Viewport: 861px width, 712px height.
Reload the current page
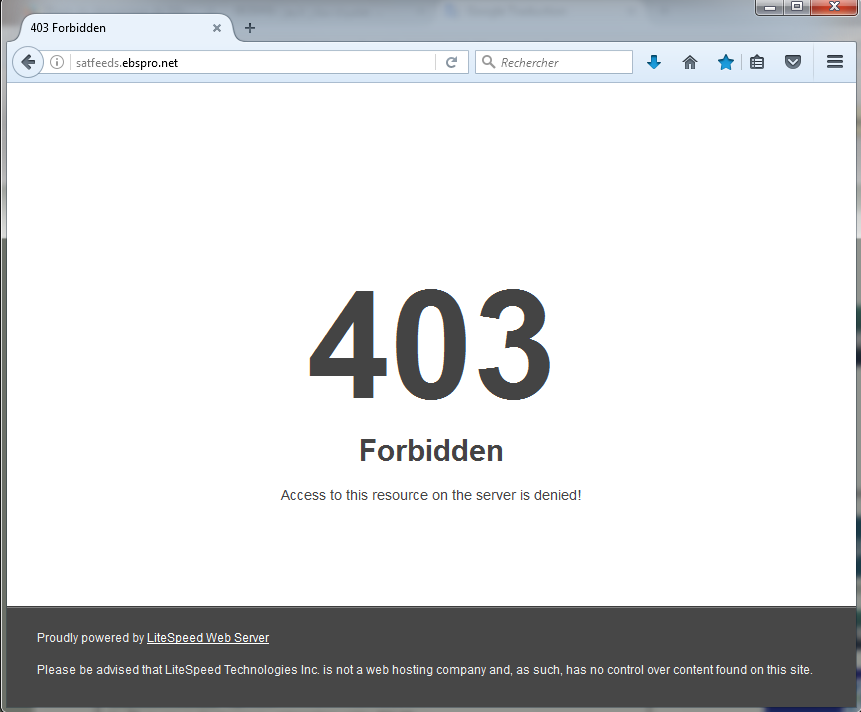click(452, 62)
